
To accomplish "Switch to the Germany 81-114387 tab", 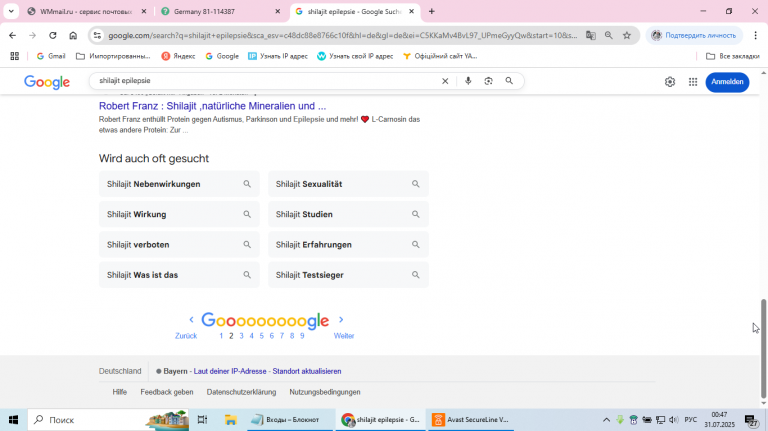I will pyautogui.click(x=220, y=11).
